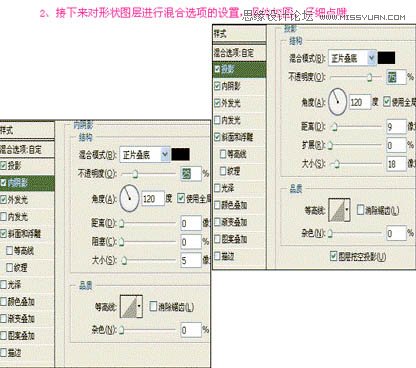The width and height of the screenshot is (416, 368).
Task: Click opacity percent field in Drop Shadow dialog
Action: click(396, 77)
